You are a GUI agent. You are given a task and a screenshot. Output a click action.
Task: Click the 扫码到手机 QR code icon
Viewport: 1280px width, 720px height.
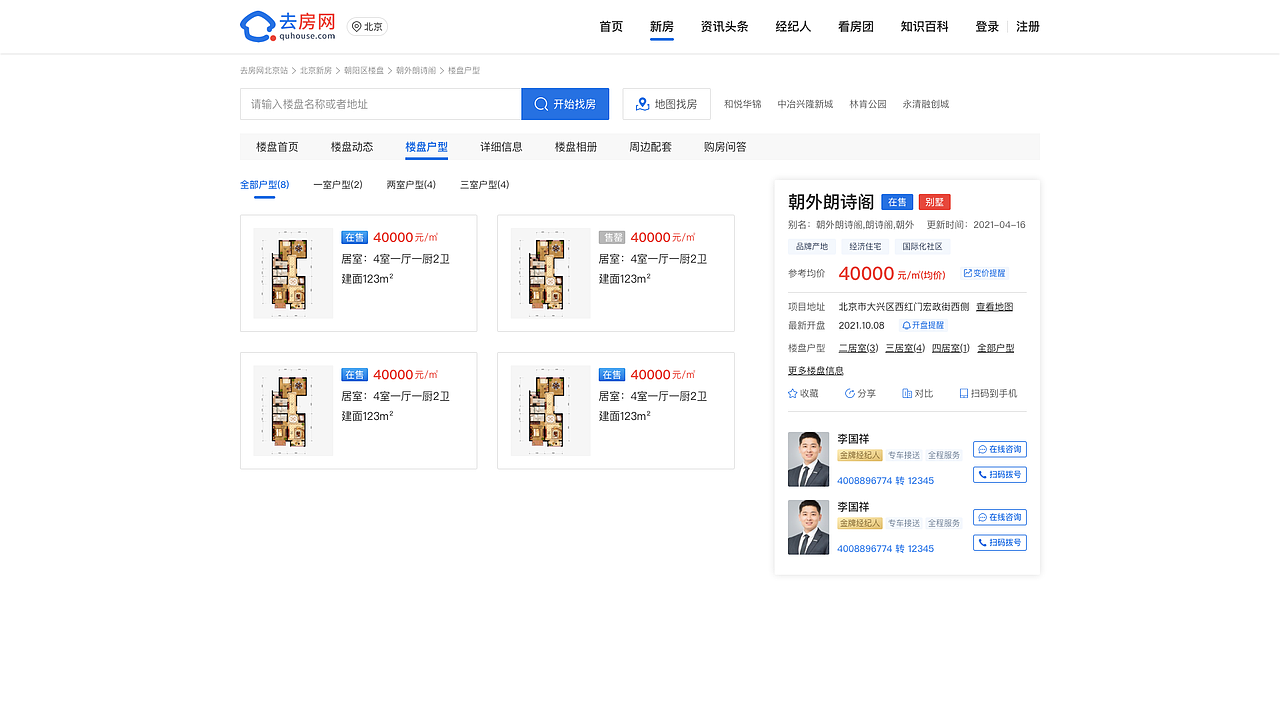[x=962, y=393]
